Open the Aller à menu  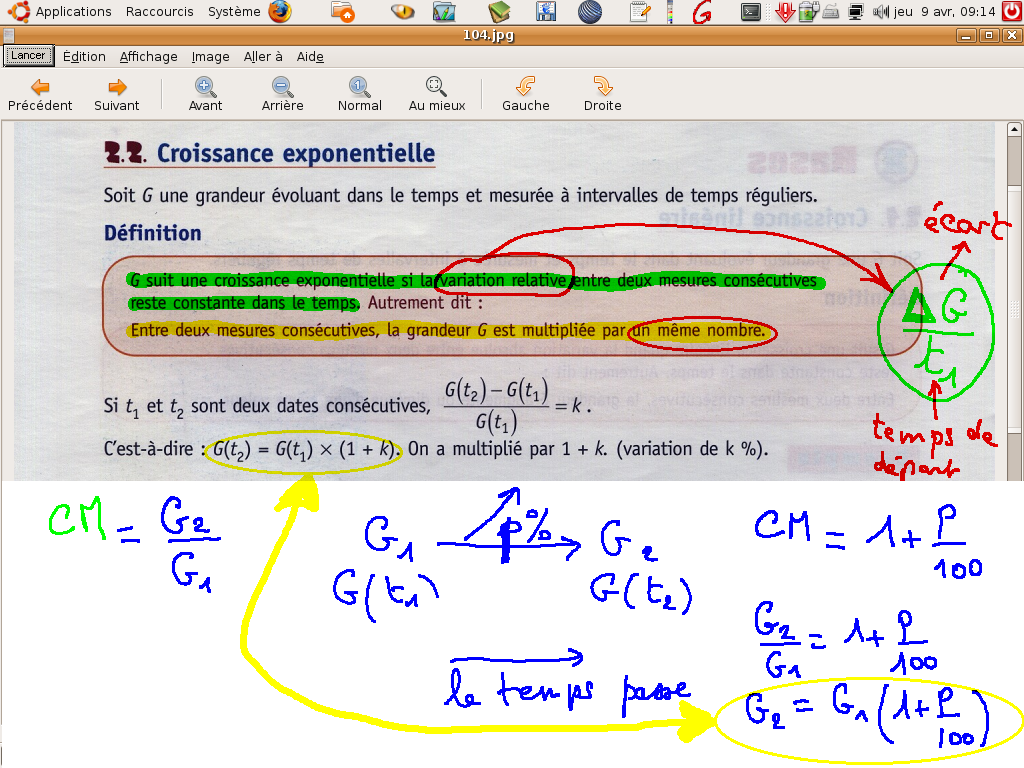(x=263, y=57)
